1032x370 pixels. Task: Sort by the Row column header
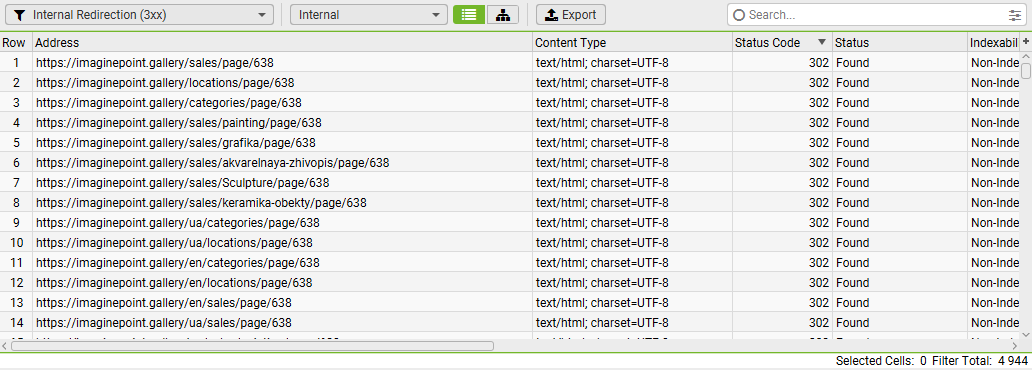tap(16, 43)
